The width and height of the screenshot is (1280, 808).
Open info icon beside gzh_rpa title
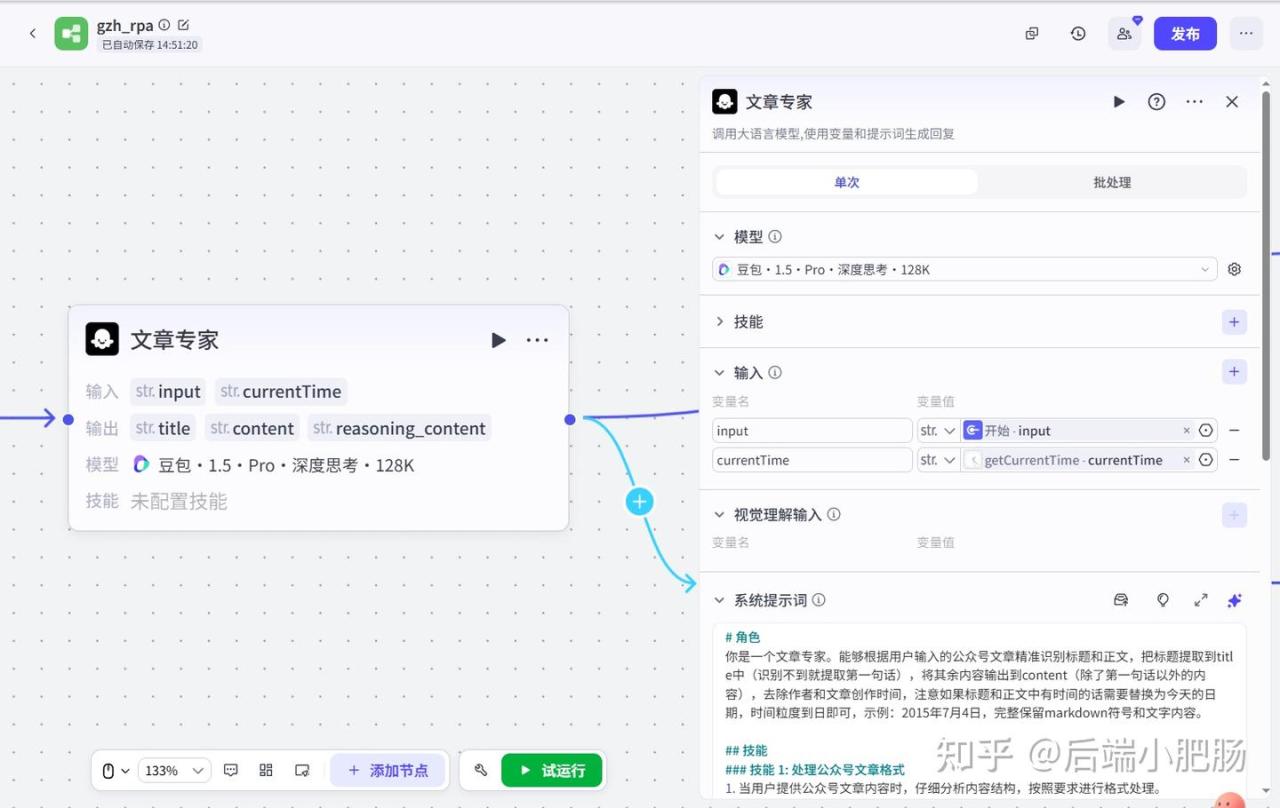click(x=164, y=25)
